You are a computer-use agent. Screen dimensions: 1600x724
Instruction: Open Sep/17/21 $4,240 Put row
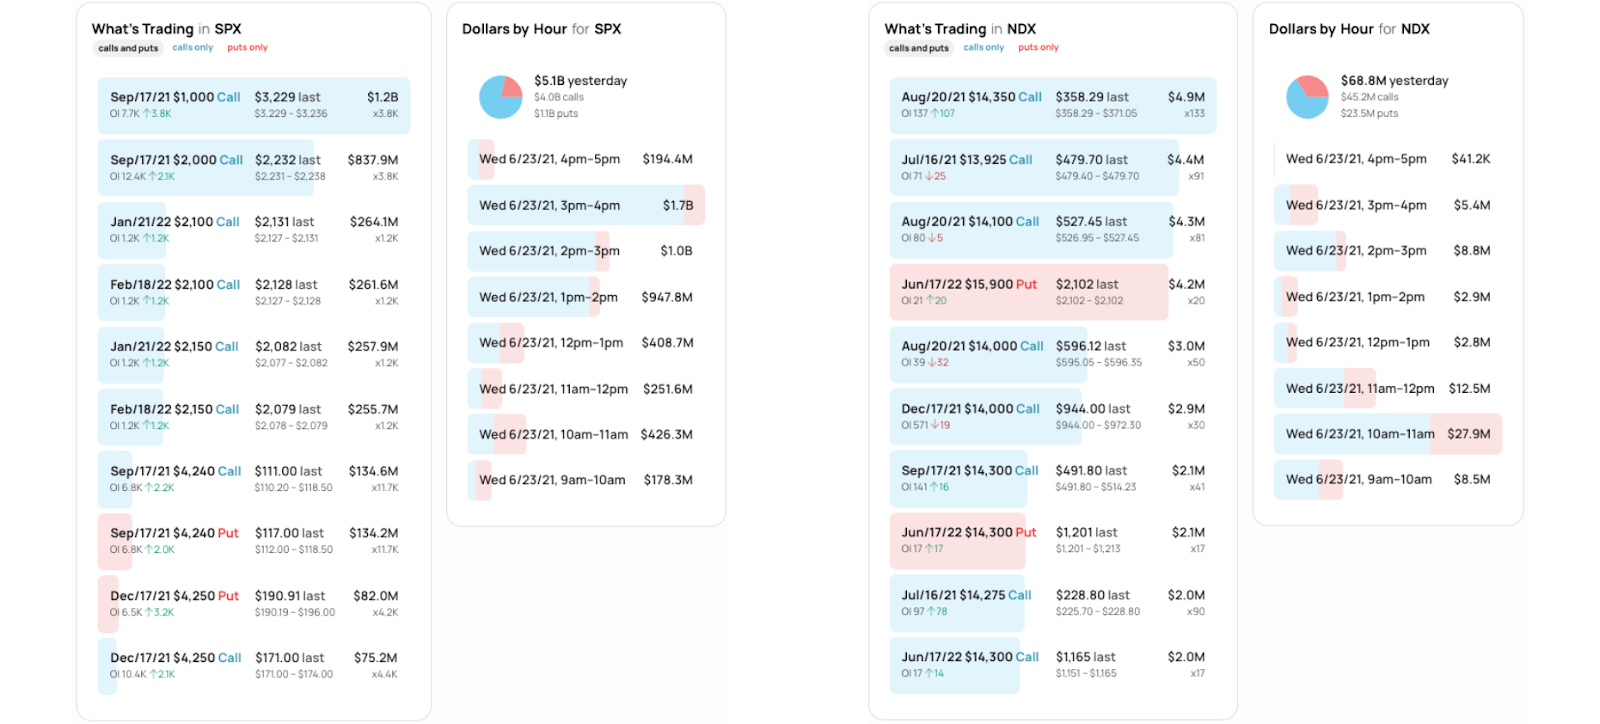(x=254, y=541)
